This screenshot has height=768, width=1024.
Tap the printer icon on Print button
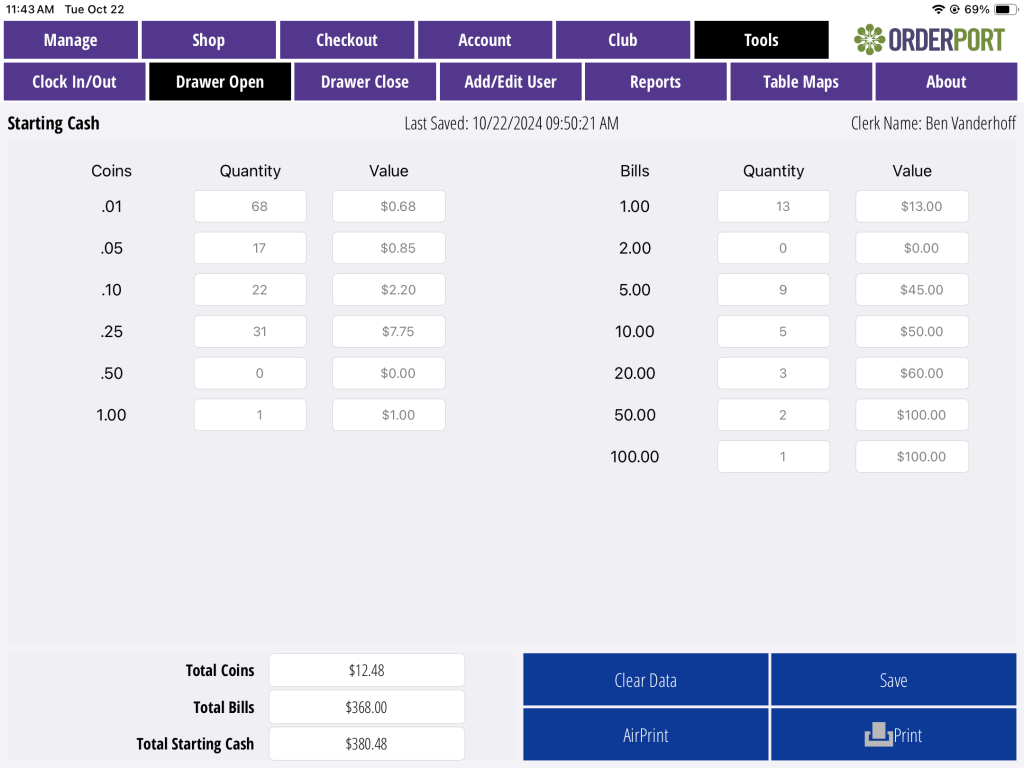[878, 735]
